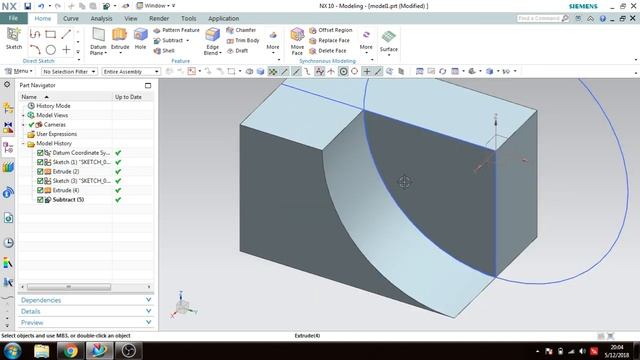The width and height of the screenshot is (640, 360).
Task: Open More in Synchronous Modeling group
Action: point(366,41)
